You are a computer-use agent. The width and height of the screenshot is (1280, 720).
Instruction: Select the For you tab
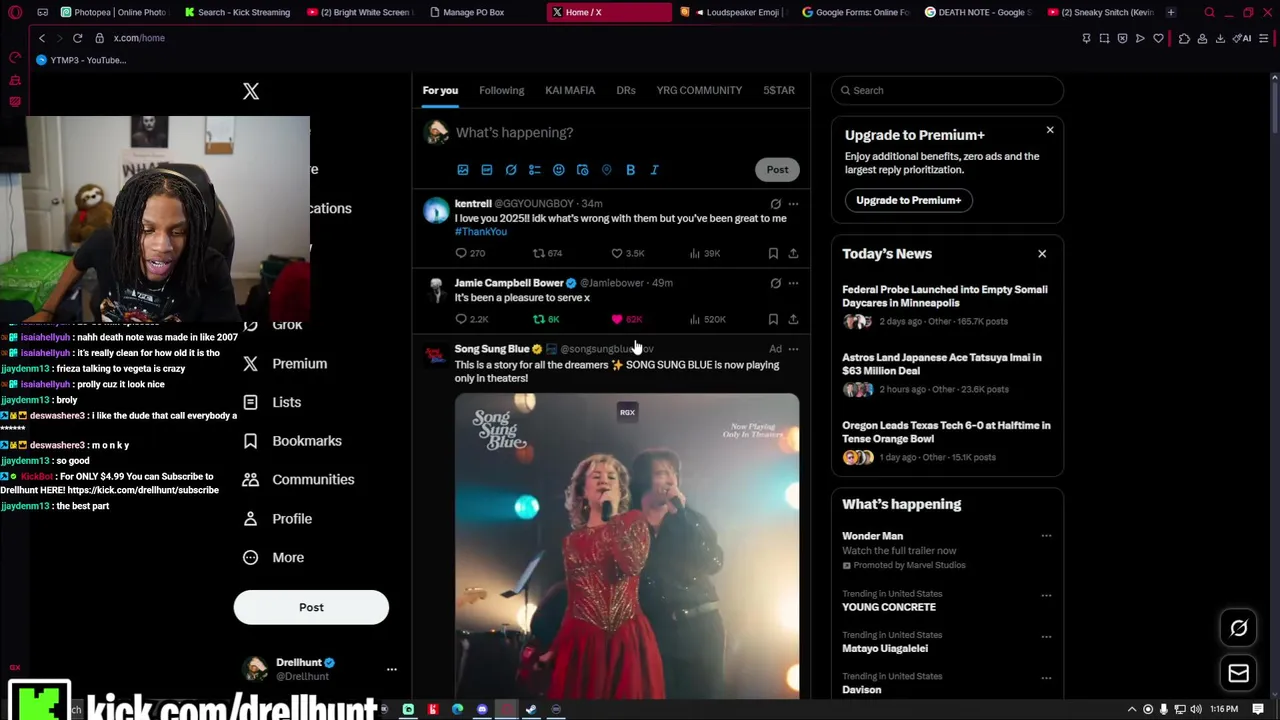pyautogui.click(x=440, y=90)
